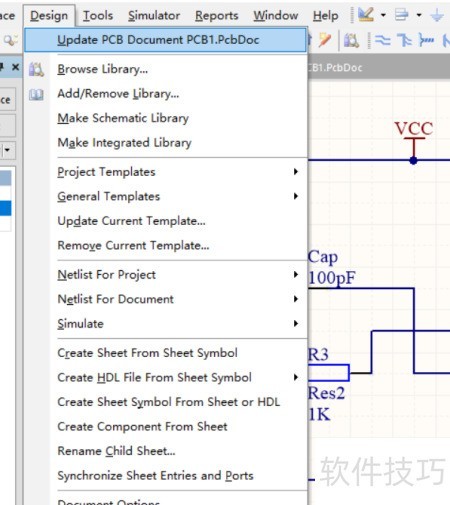Viewport: 450px width, 505px height.
Task: Click the place bus toolbar icon
Action: point(405,40)
